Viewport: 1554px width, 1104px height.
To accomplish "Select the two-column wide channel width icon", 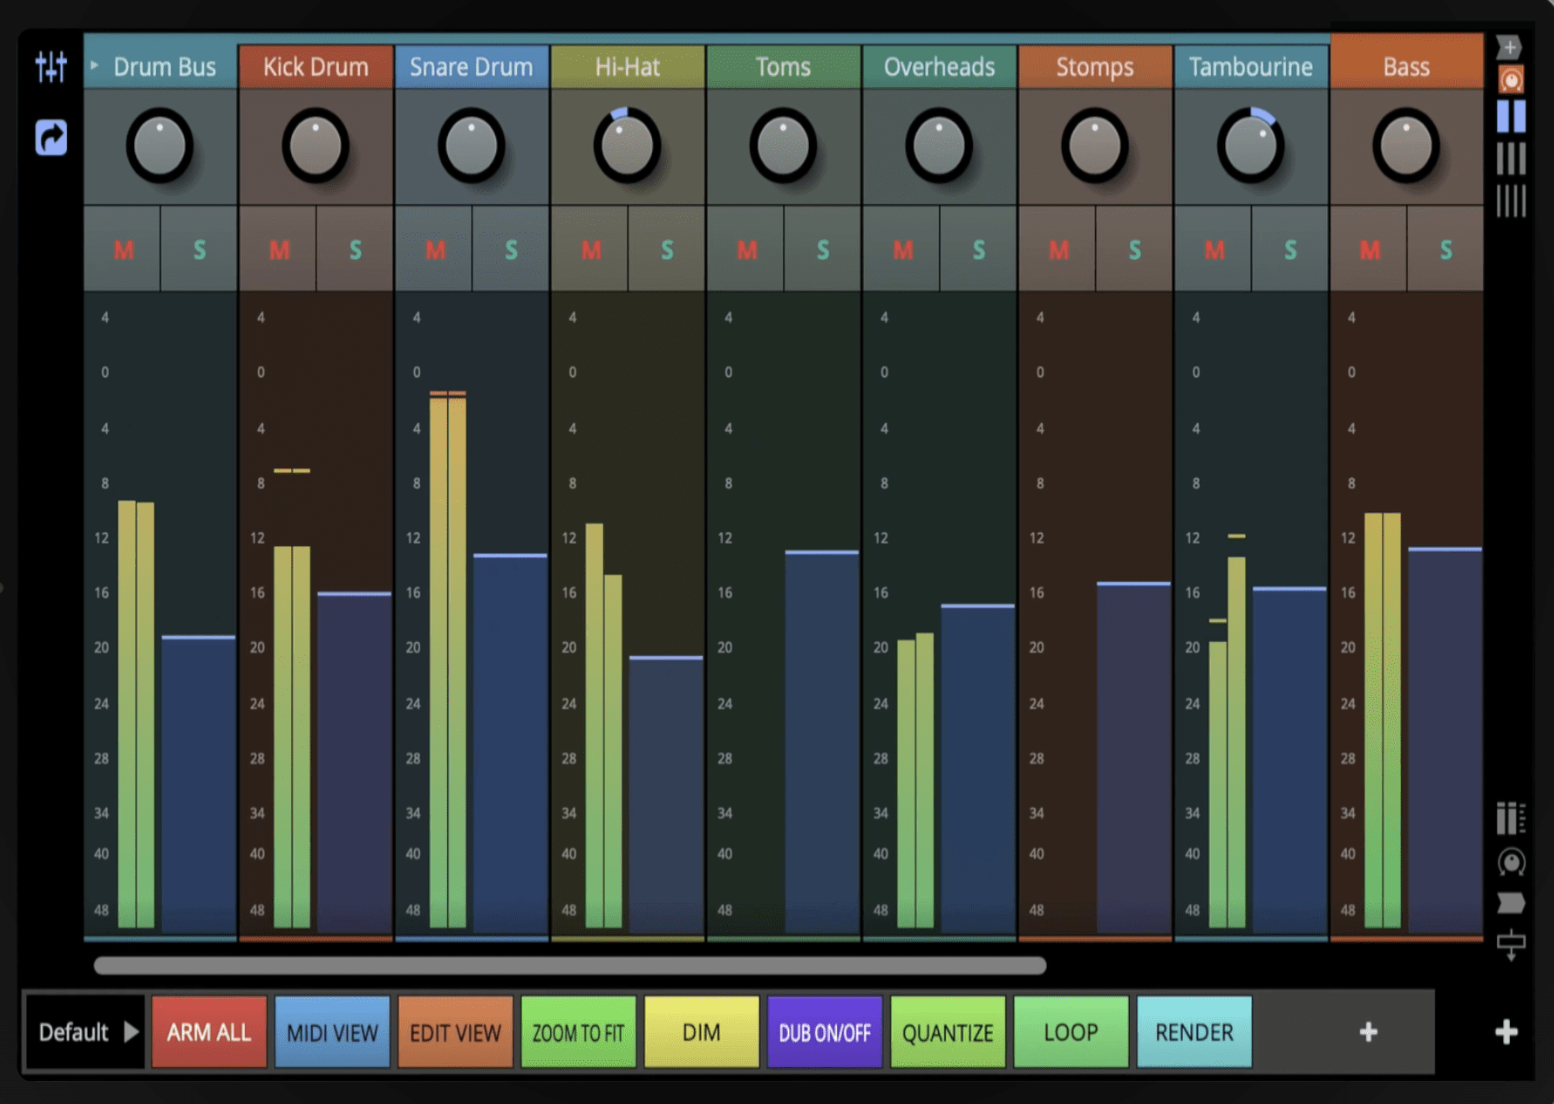I will point(1510,117).
